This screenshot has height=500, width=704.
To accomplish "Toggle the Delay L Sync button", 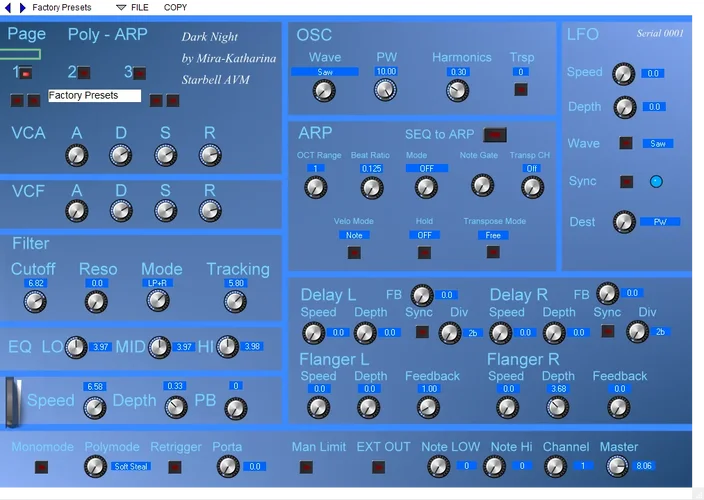I will point(422,332).
